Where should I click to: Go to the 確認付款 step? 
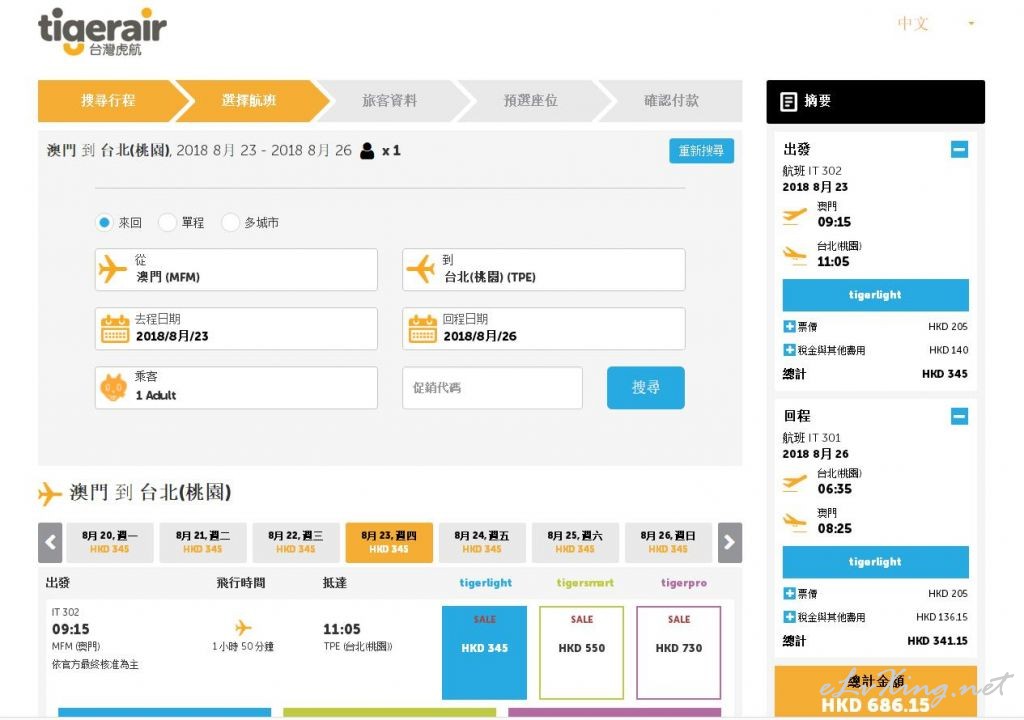click(671, 101)
